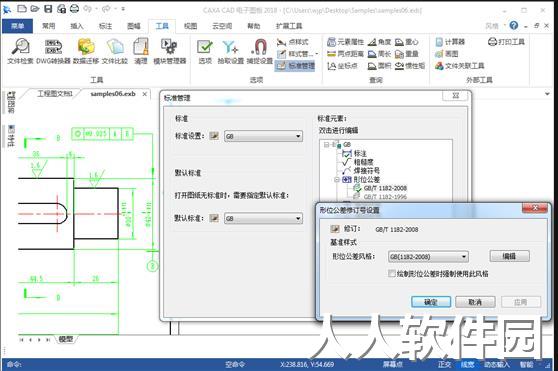Open the 文件检索 file search tool
This screenshot has width=558, height=371.
click(20, 51)
